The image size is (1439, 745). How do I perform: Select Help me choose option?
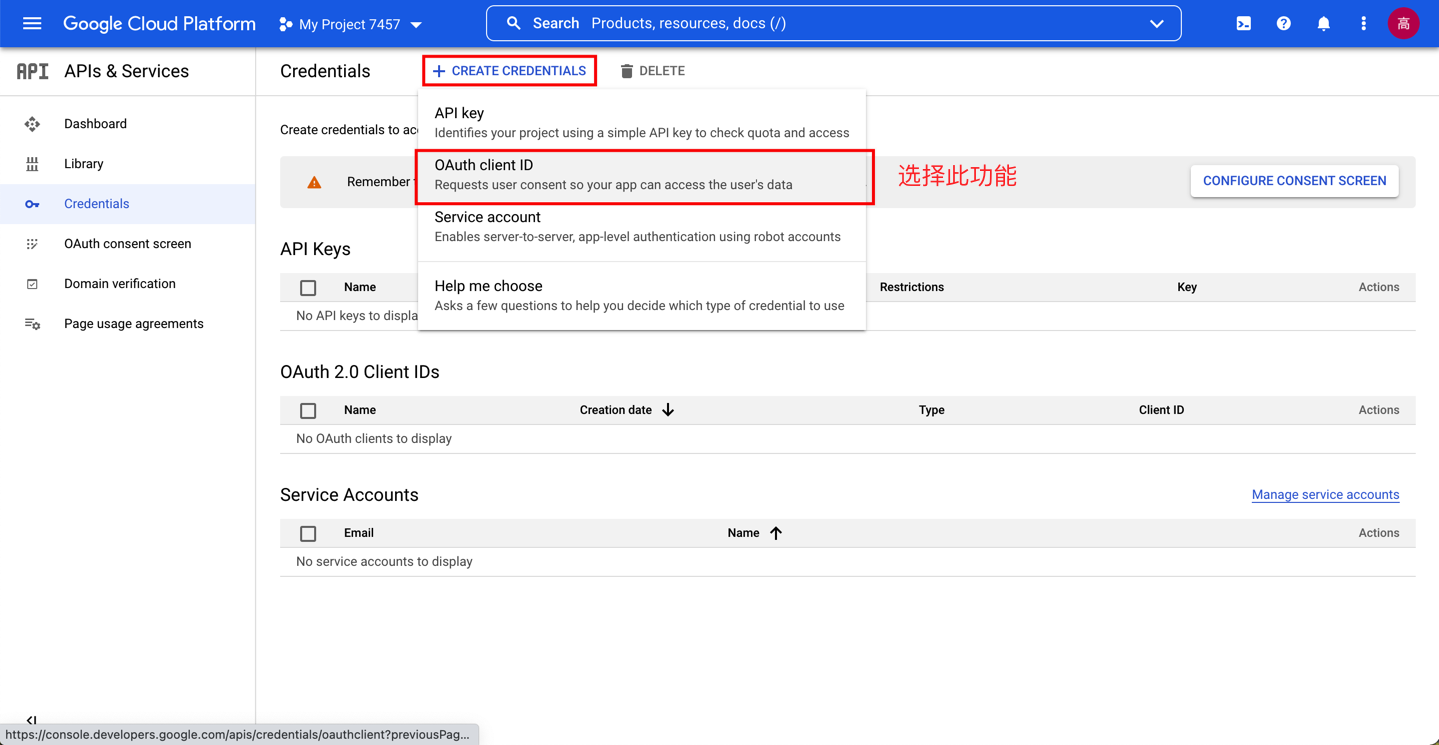642,296
